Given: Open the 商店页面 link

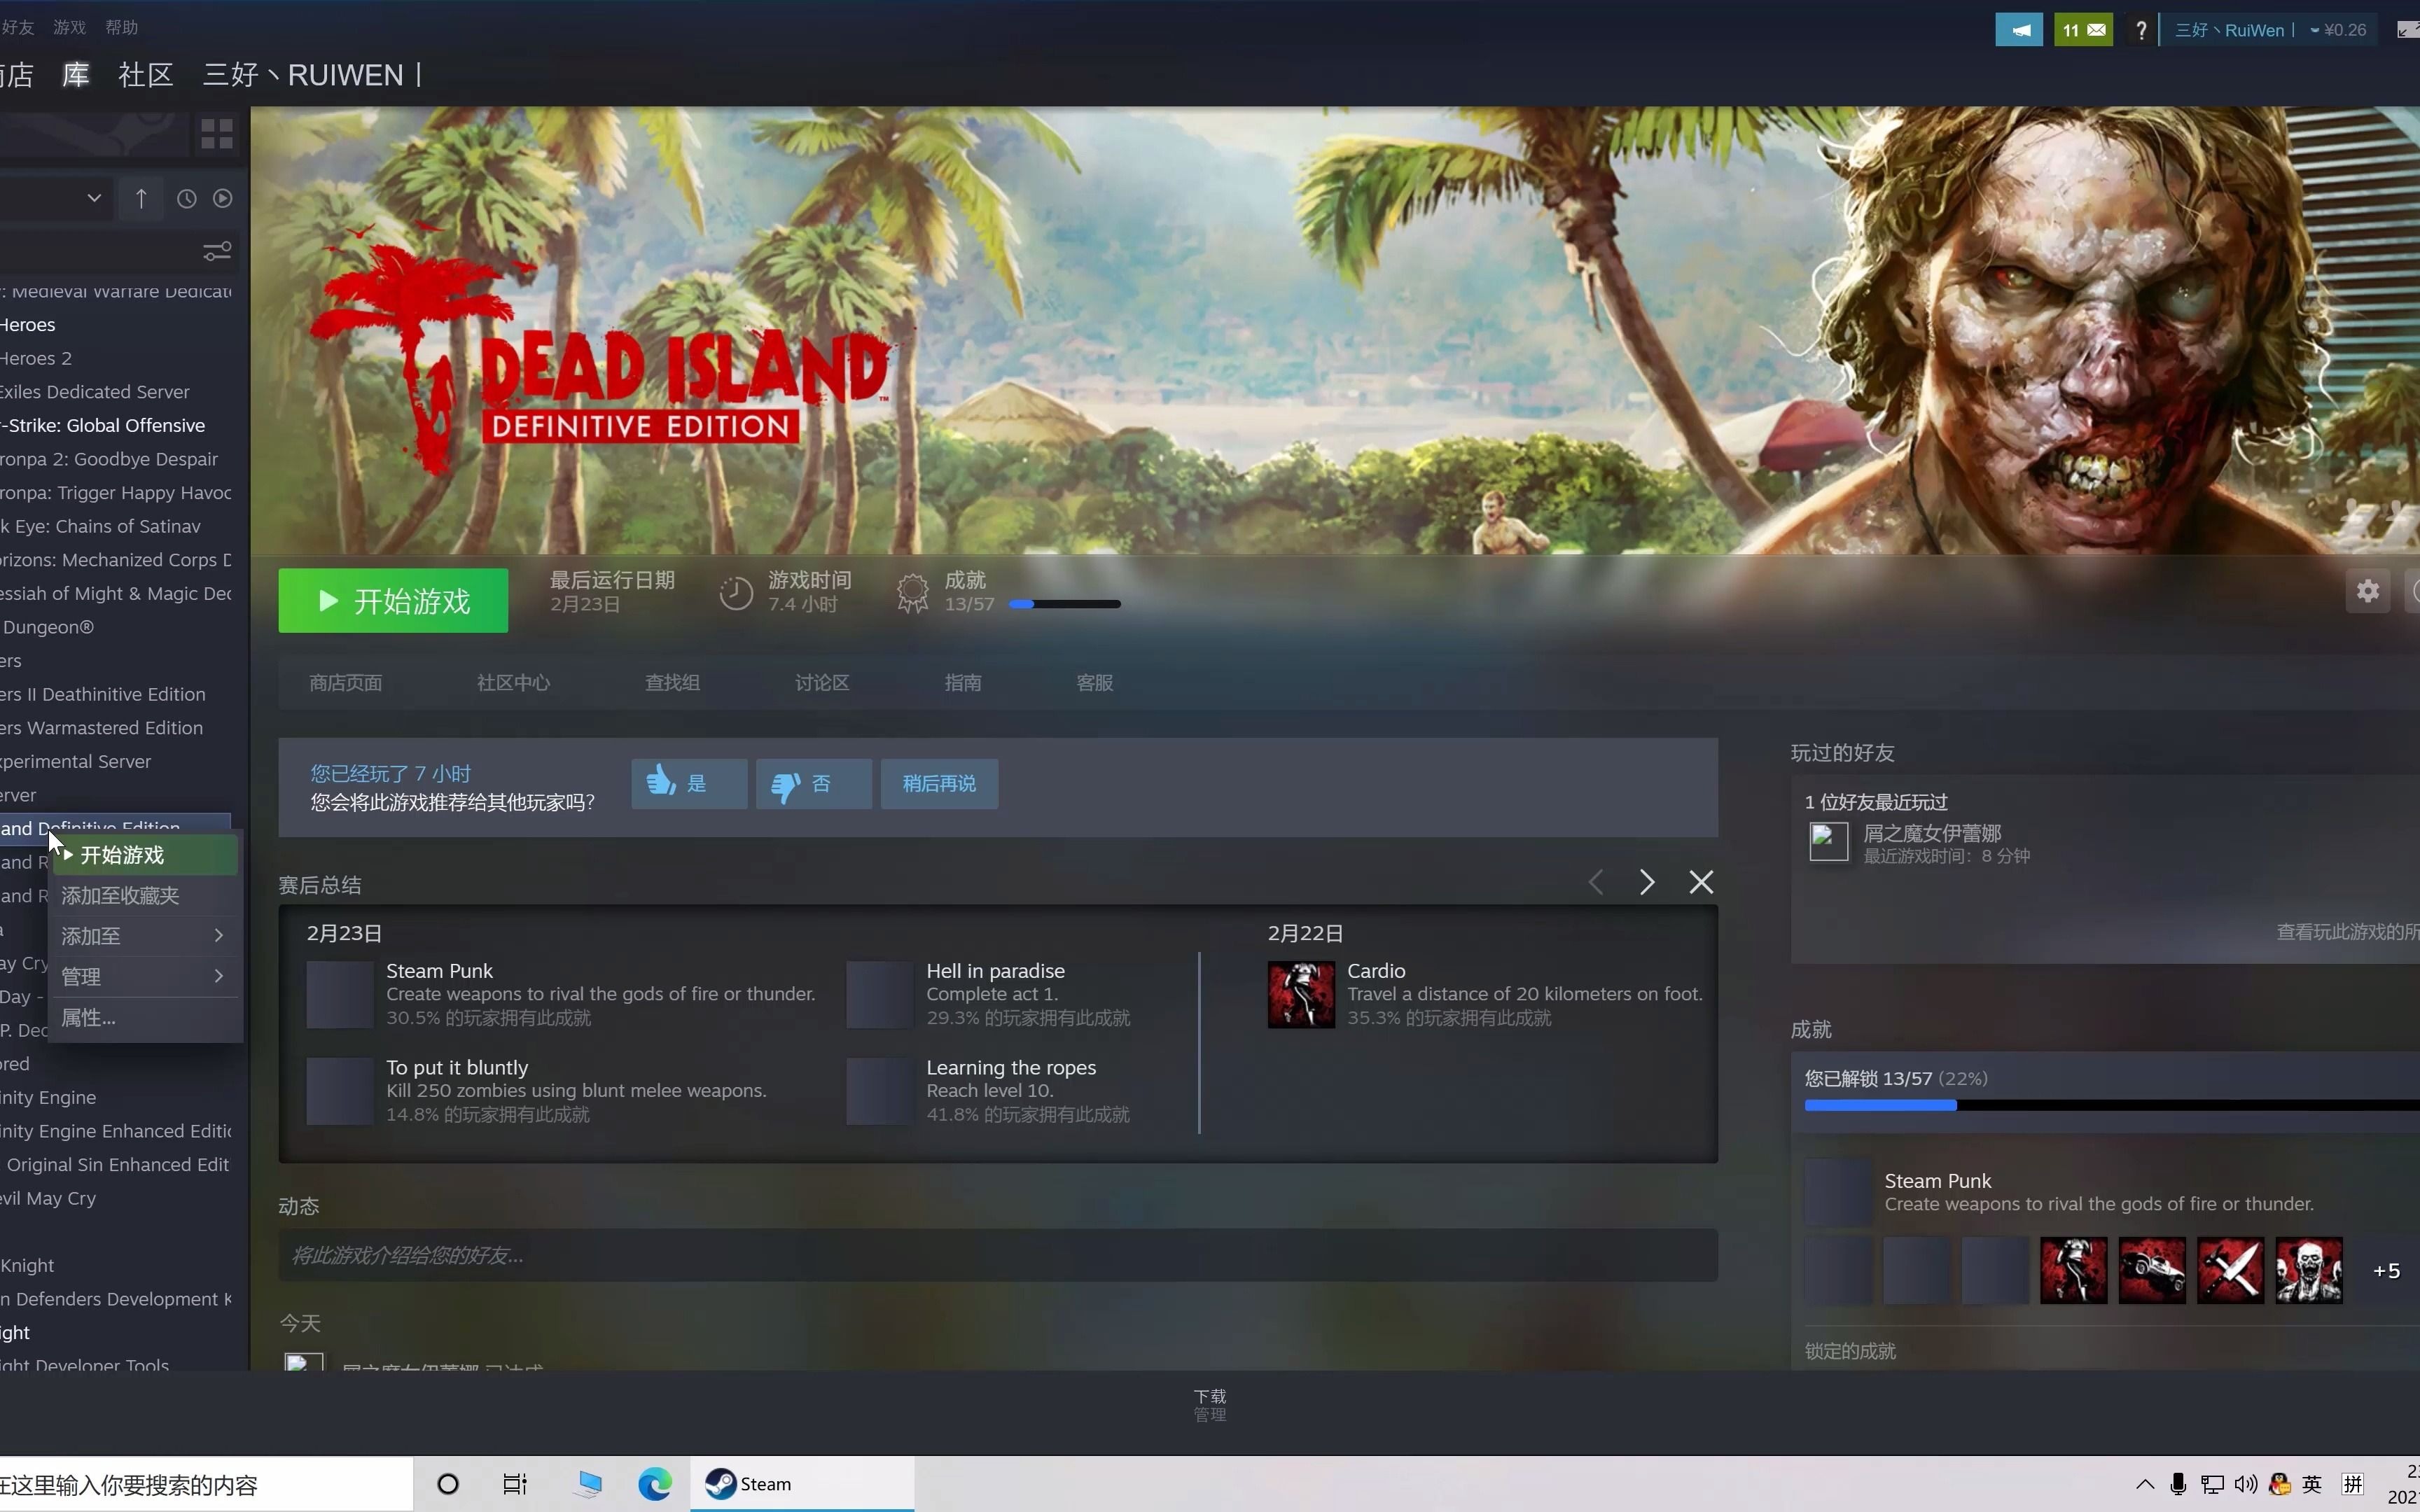Looking at the screenshot, I should click(346, 683).
